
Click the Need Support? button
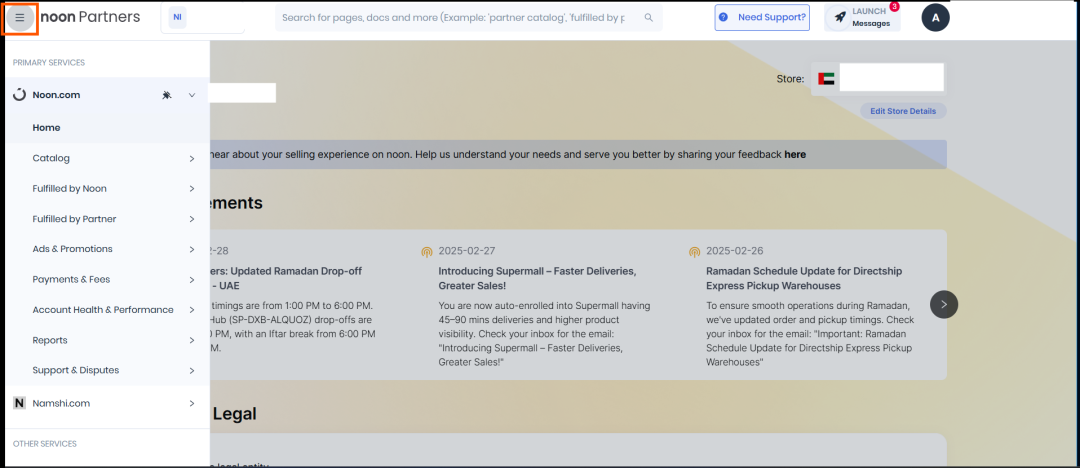tap(762, 17)
